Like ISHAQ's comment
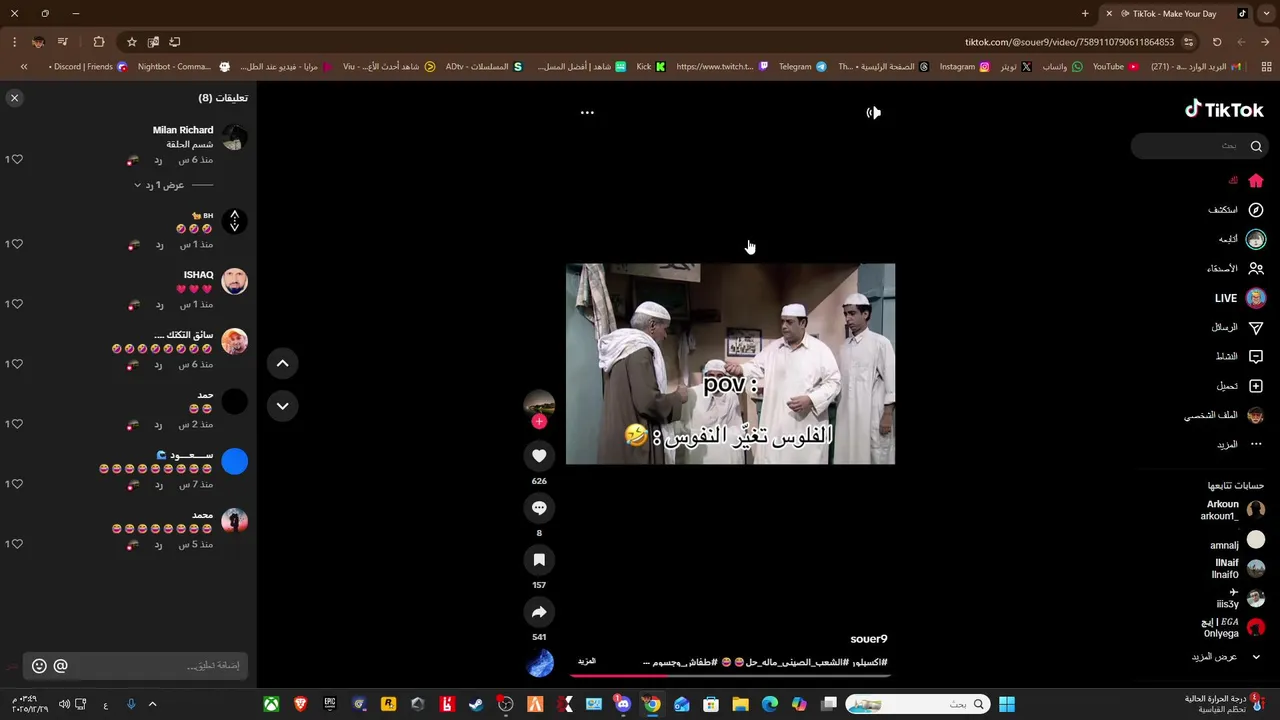The width and height of the screenshot is (1280, 720). click(x=17, y=304)
